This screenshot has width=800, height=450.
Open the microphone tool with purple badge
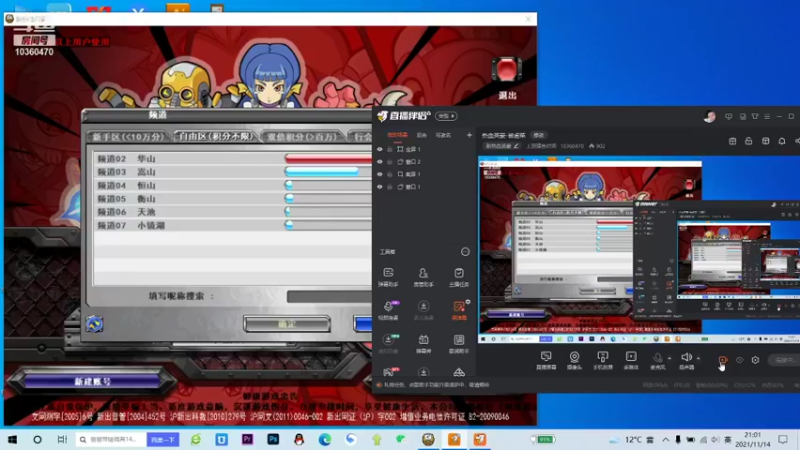(x=388, y=310)
